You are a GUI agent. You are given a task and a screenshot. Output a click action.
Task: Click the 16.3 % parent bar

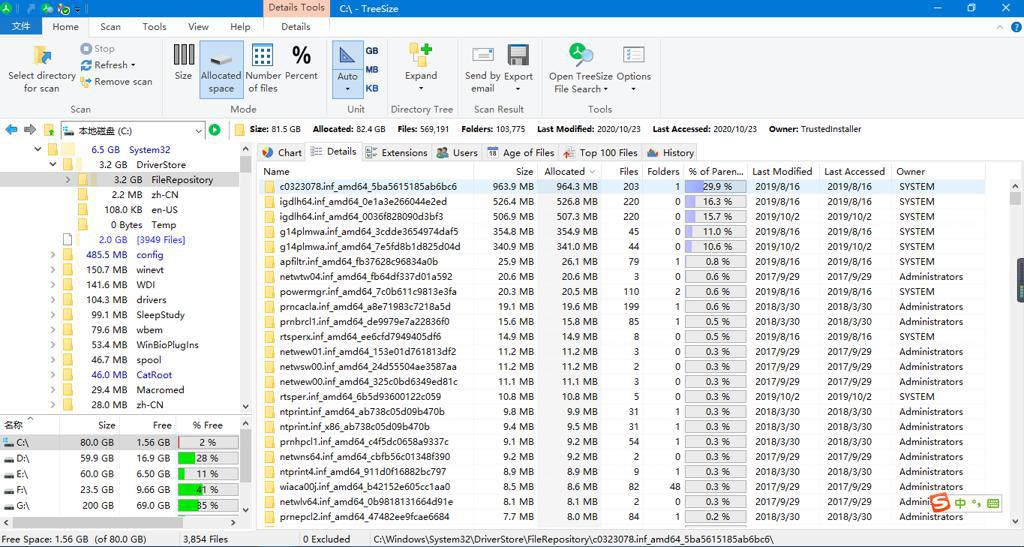pyautogui.click(x=715, y=202)
